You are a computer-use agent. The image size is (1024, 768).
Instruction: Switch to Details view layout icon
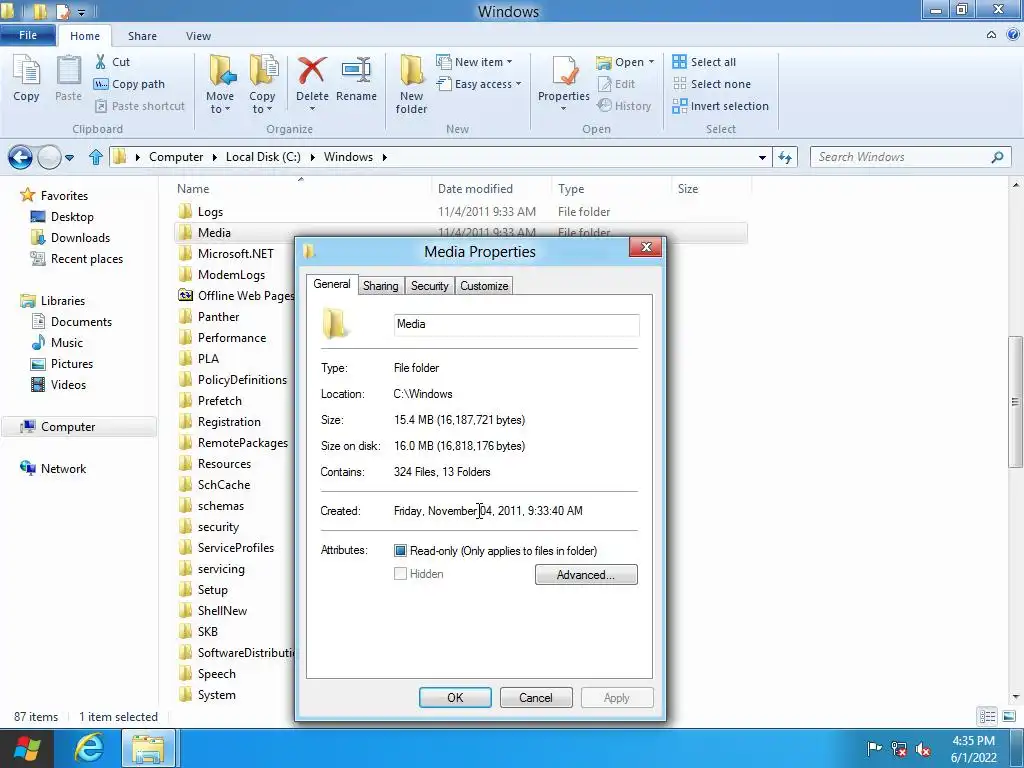click(987, 716)
